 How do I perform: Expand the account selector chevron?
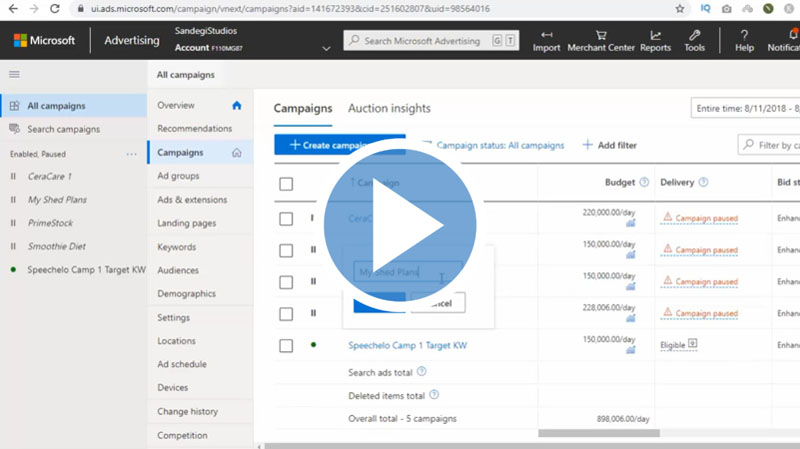327,48
